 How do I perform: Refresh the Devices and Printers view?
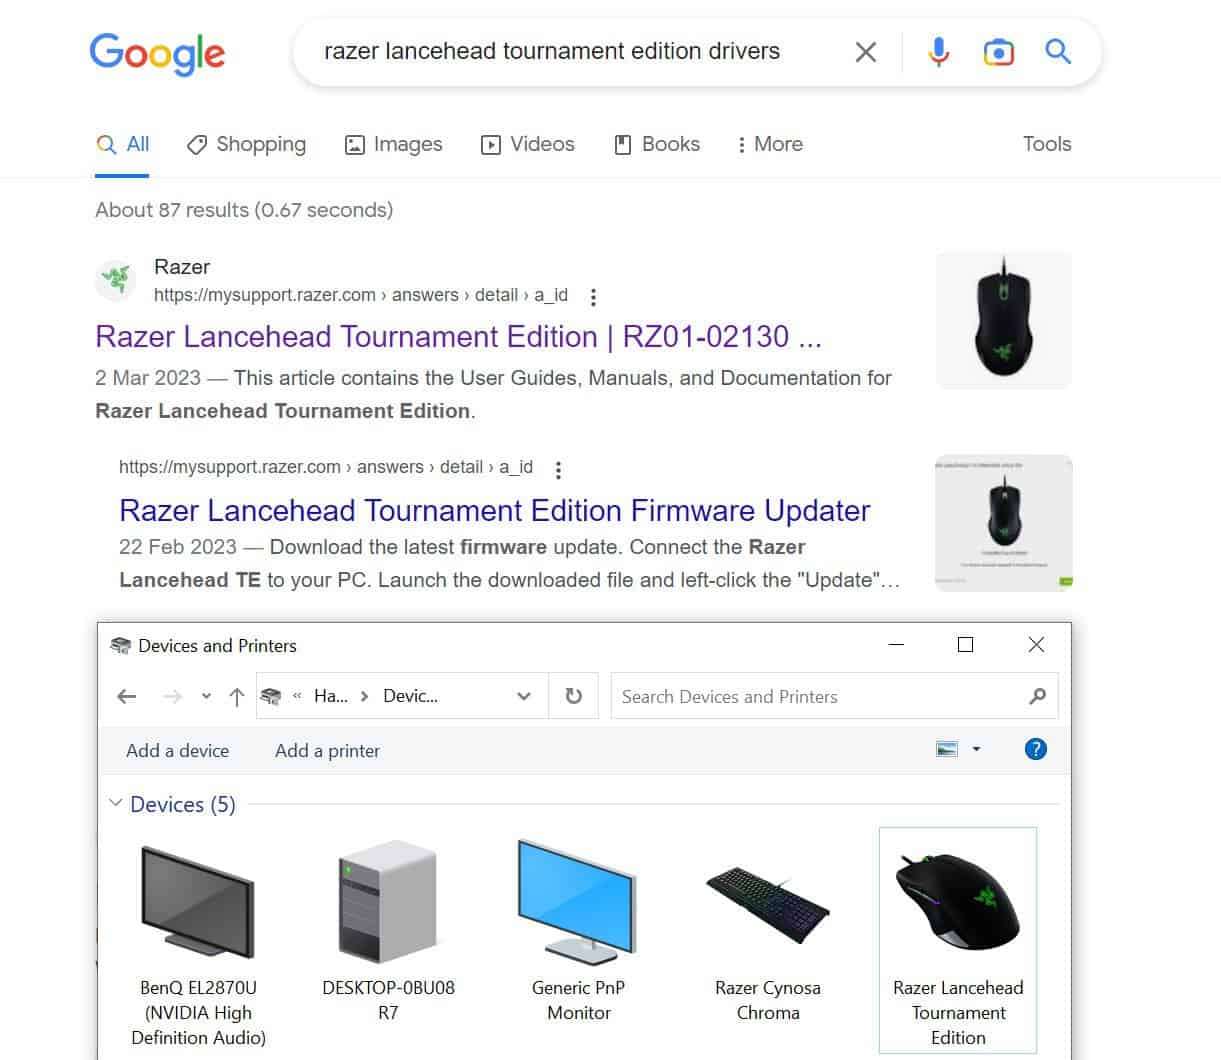pyautogui.click(x=574, y=696)
